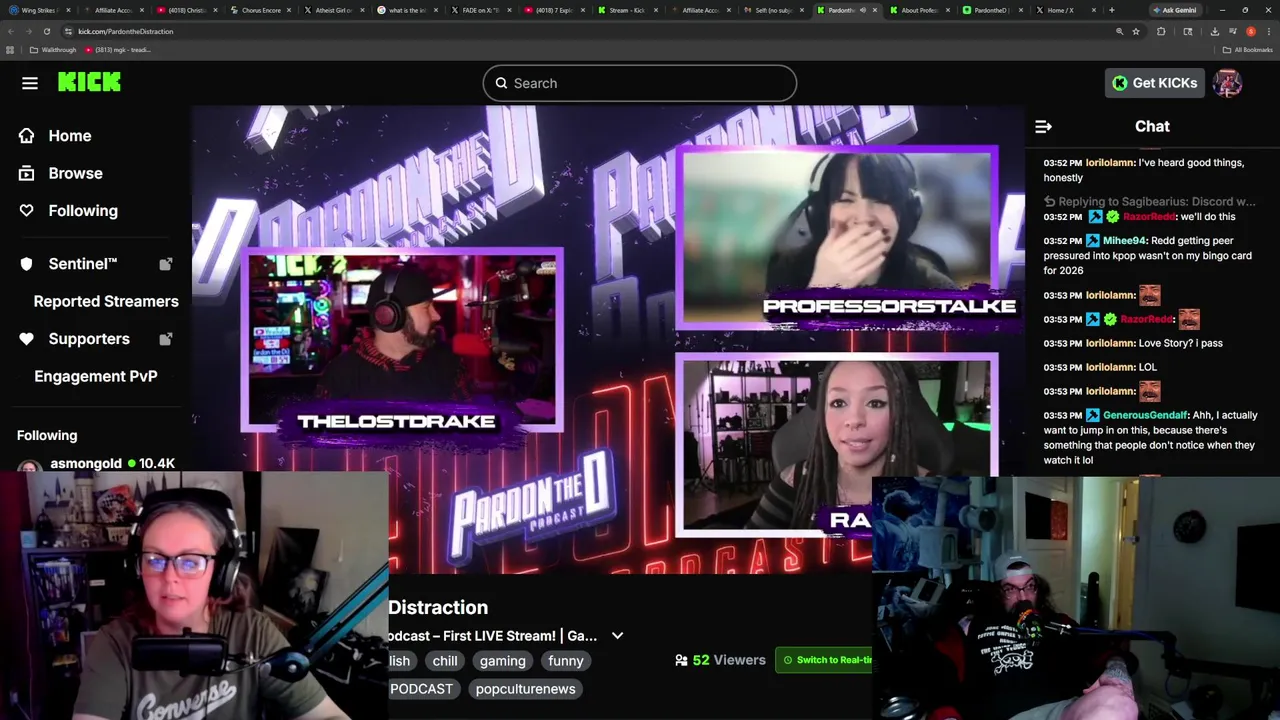This screenshot has width=1280, height=720.
Task: Click the popculturenews tag
Action: coord(526,689)
